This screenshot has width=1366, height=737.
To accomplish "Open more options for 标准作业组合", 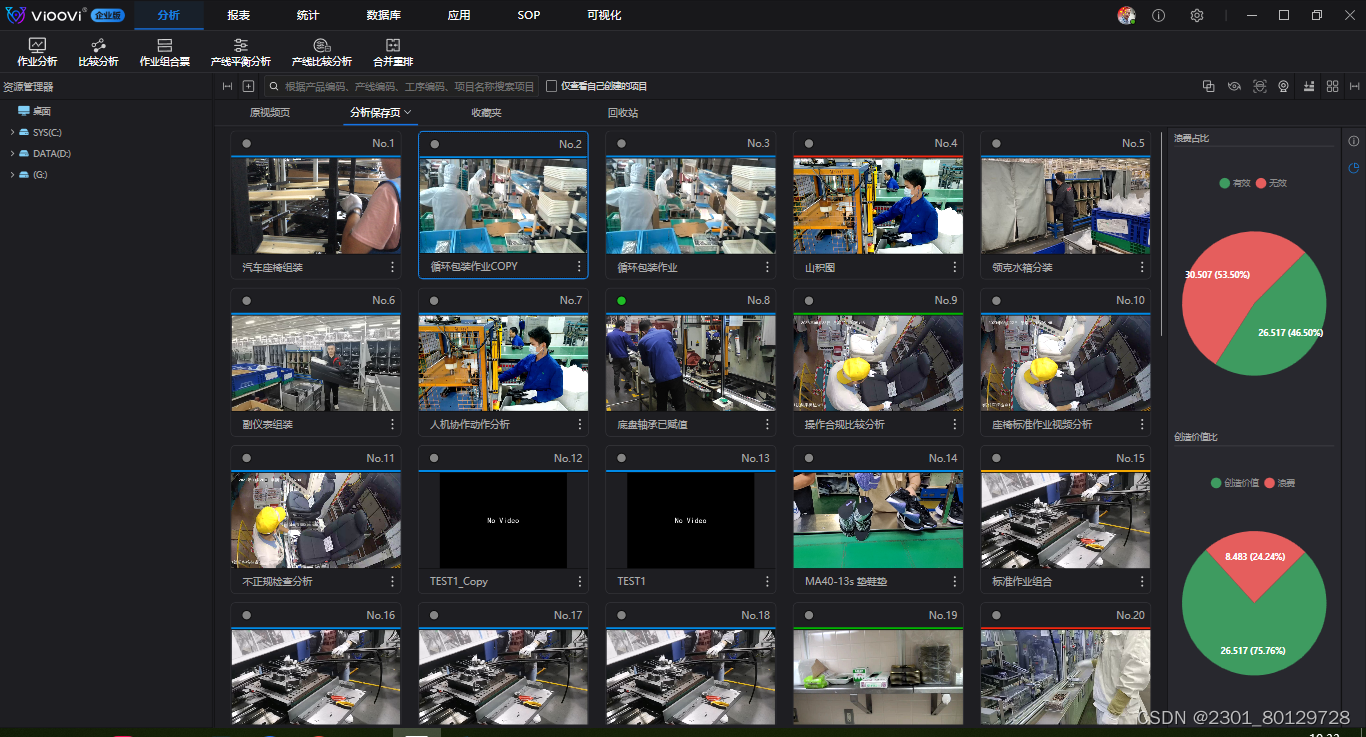I will [1142, 581].
